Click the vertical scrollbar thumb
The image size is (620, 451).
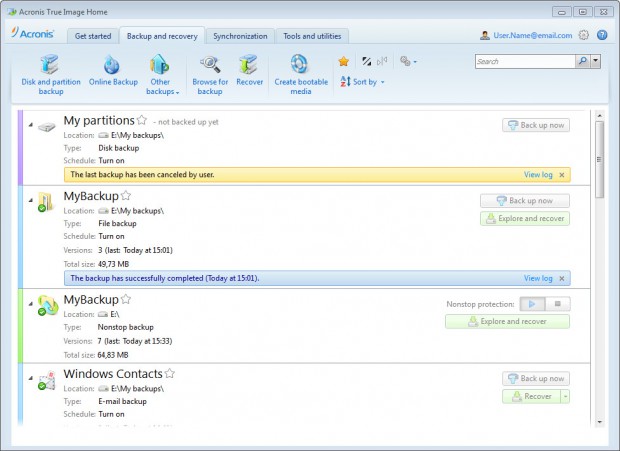point(599,159)
